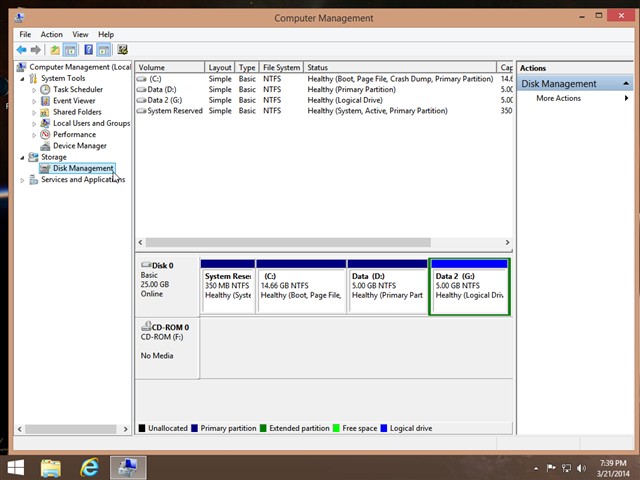The height and width of the screenshot is (480, 640).
Task: Expand Services and Applications tree node
Action: pyautogui.click(x=22, y=180)
